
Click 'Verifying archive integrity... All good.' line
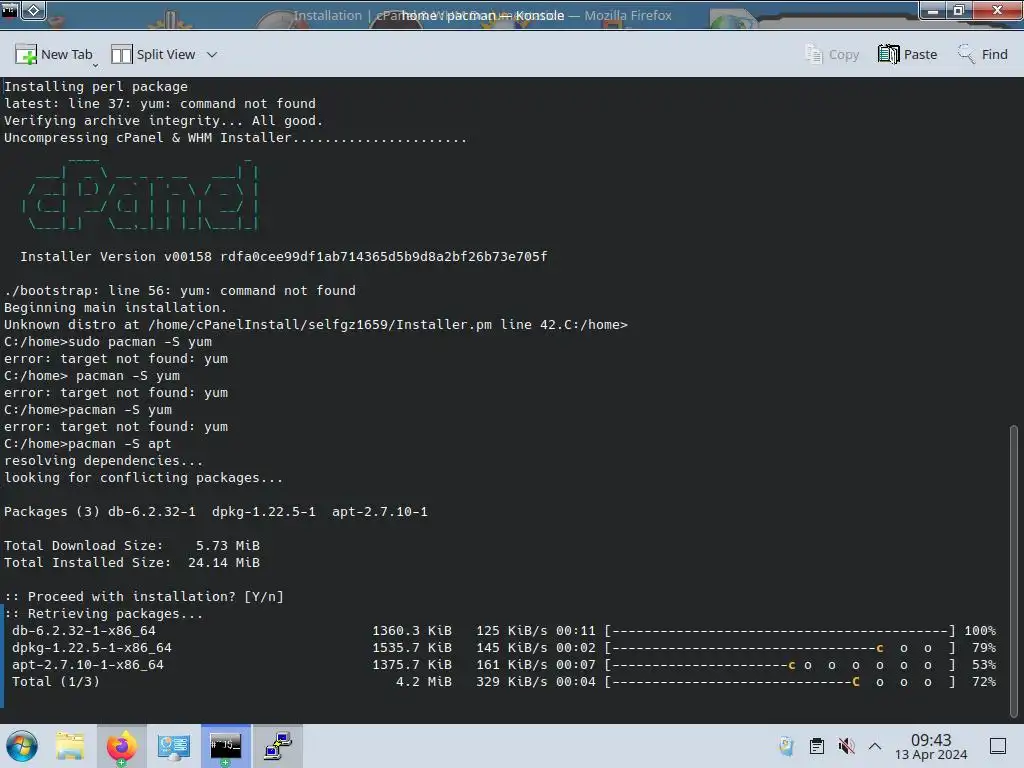tap(163, 120)
